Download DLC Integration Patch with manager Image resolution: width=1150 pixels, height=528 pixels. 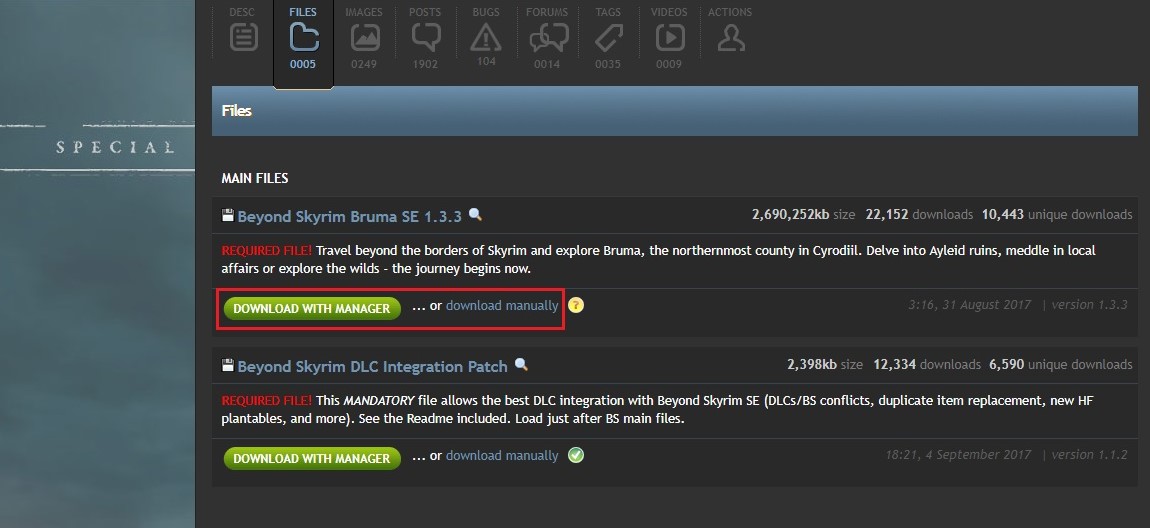312,458
